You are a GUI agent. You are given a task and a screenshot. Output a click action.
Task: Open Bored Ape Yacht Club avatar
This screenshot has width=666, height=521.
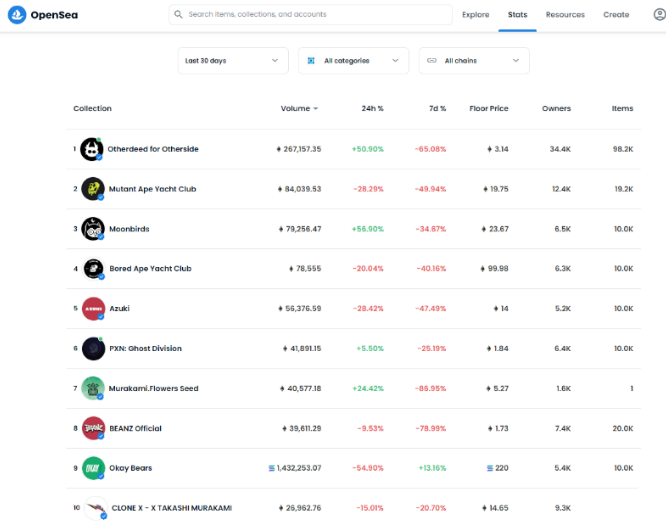coord(93,269)
